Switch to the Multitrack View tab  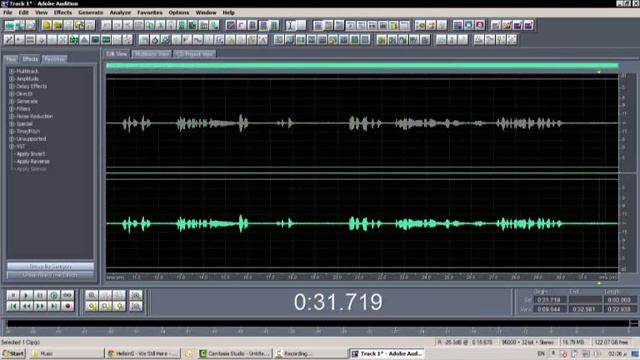pos(151,54)
